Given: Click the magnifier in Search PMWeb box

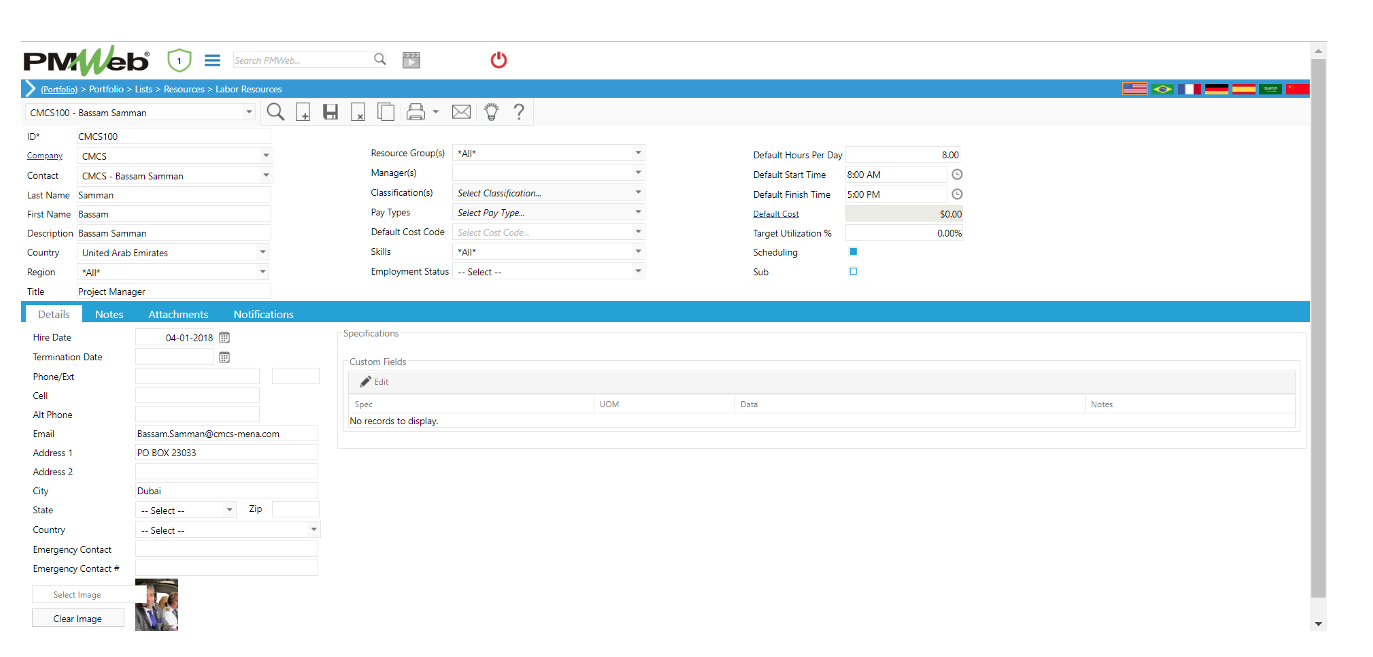Looking at the screenshot, I should coord(380,60).
